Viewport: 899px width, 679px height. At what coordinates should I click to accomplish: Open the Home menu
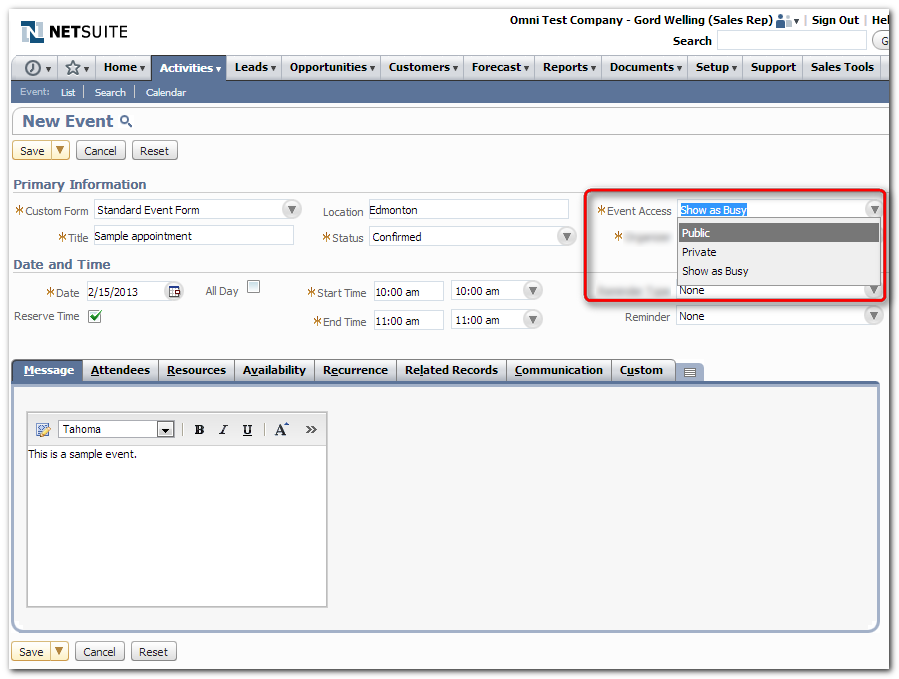tap(124, 68)
